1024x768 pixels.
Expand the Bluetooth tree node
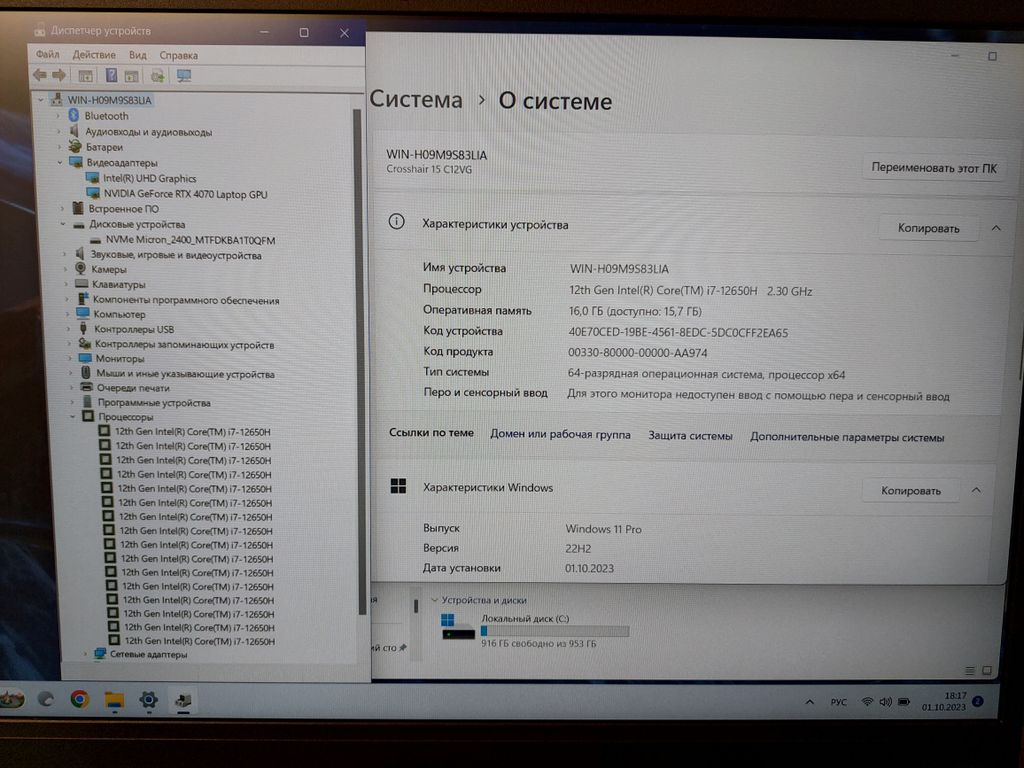tap(59, 116)
